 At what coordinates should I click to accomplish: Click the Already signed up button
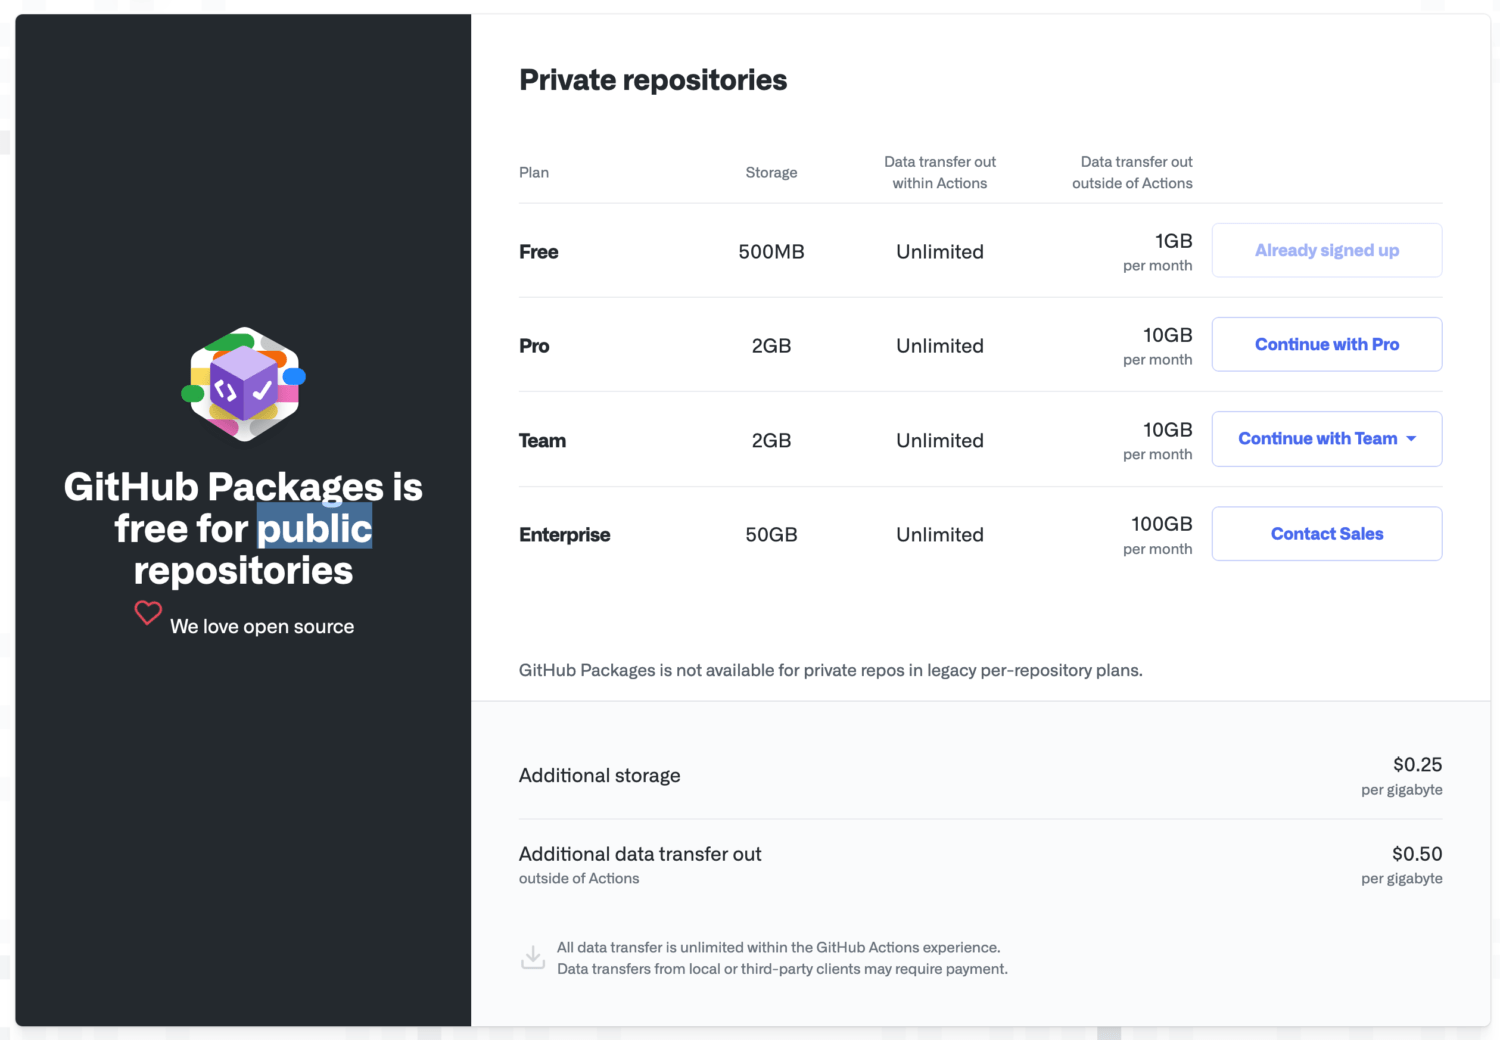1326,250
